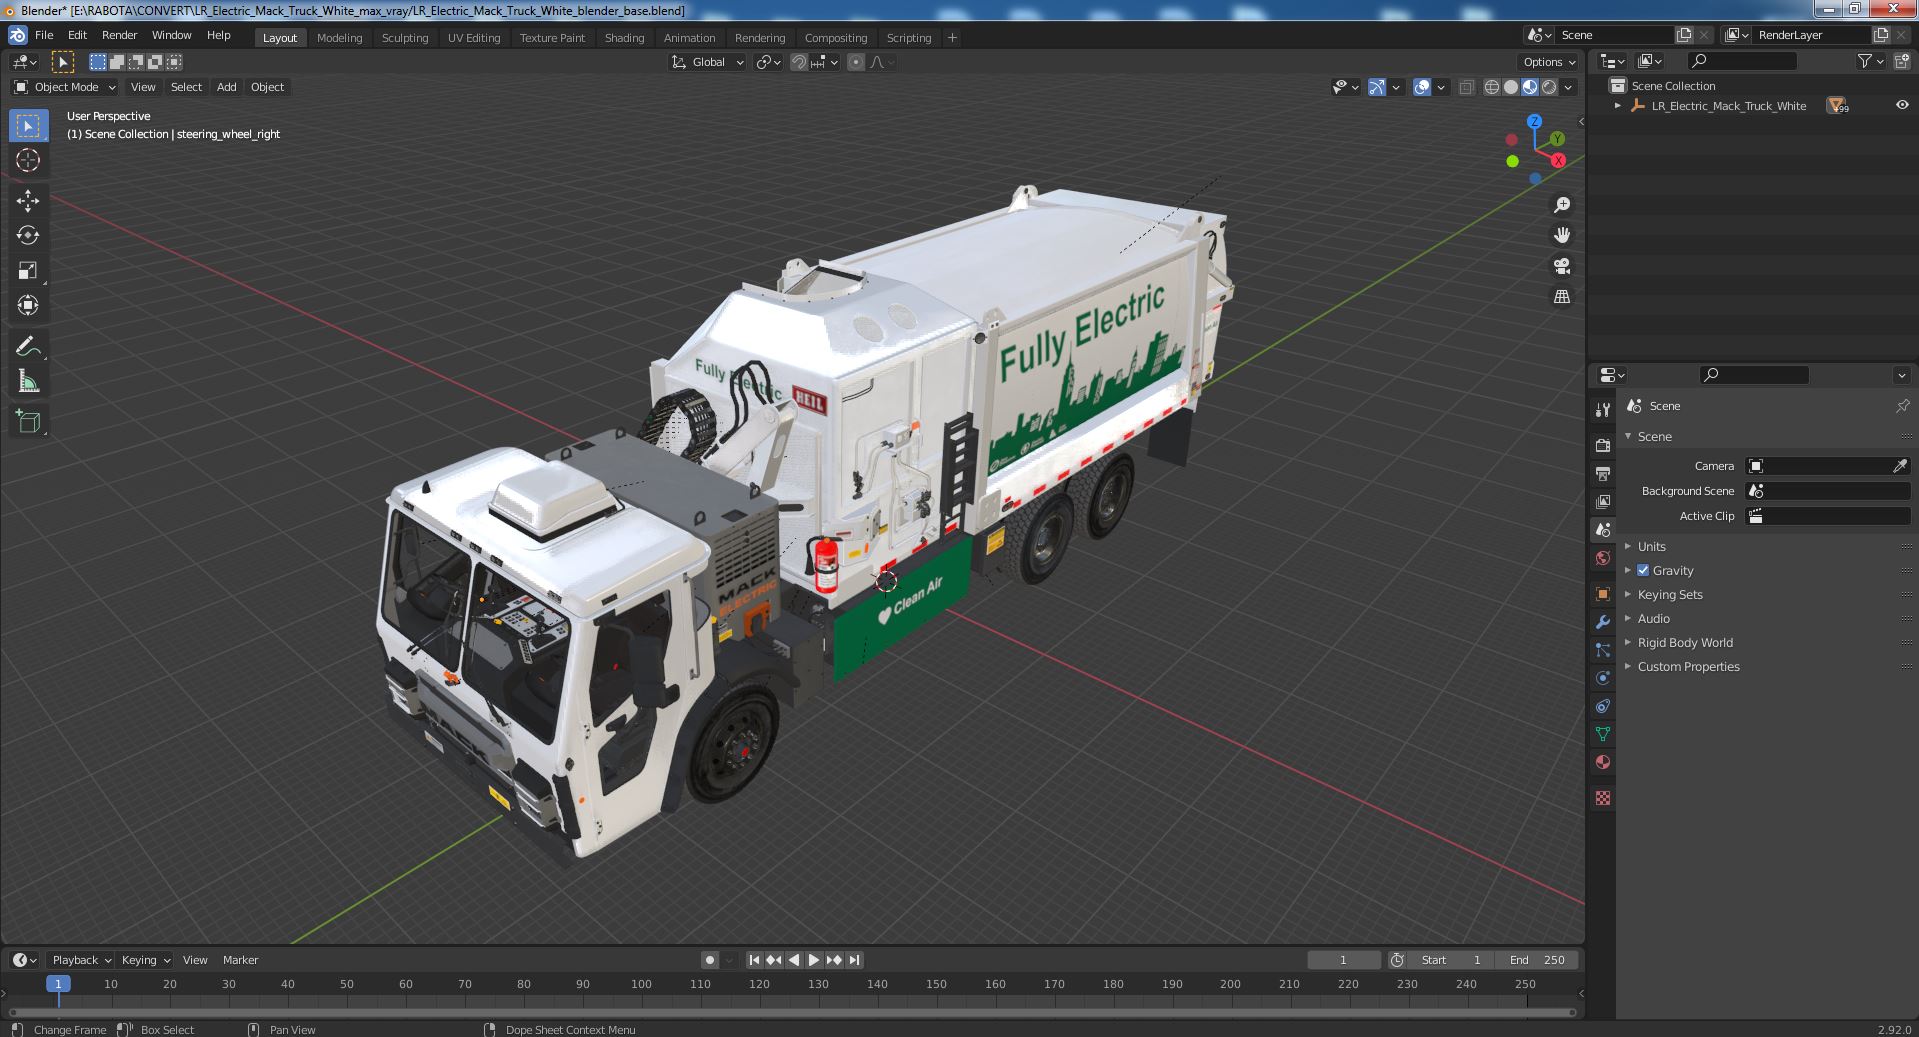This screenshot has width=1919, height=1037.
Task: Click the pan view hand icon
Action: pyautogui.click(x=1561, y=235)
